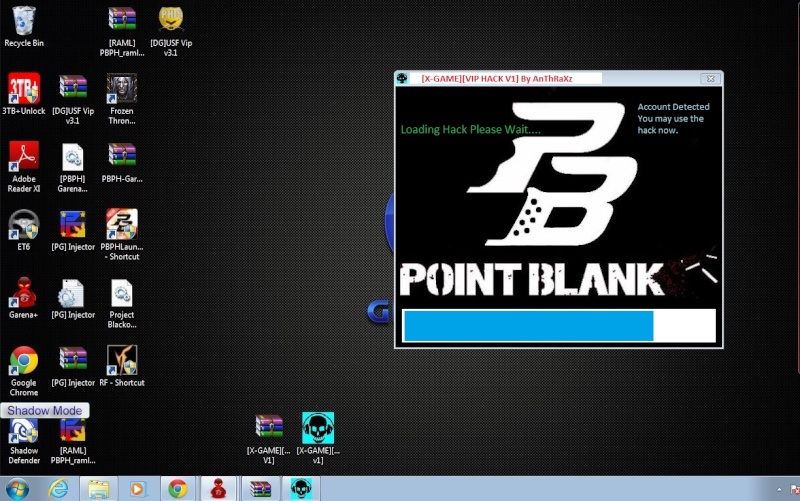Click the '[X-GAME][VIP HACK V1] By AnThRaXz' title
Image resolution: width=800 pixels, height=501 pixels.
coord(496,79)
